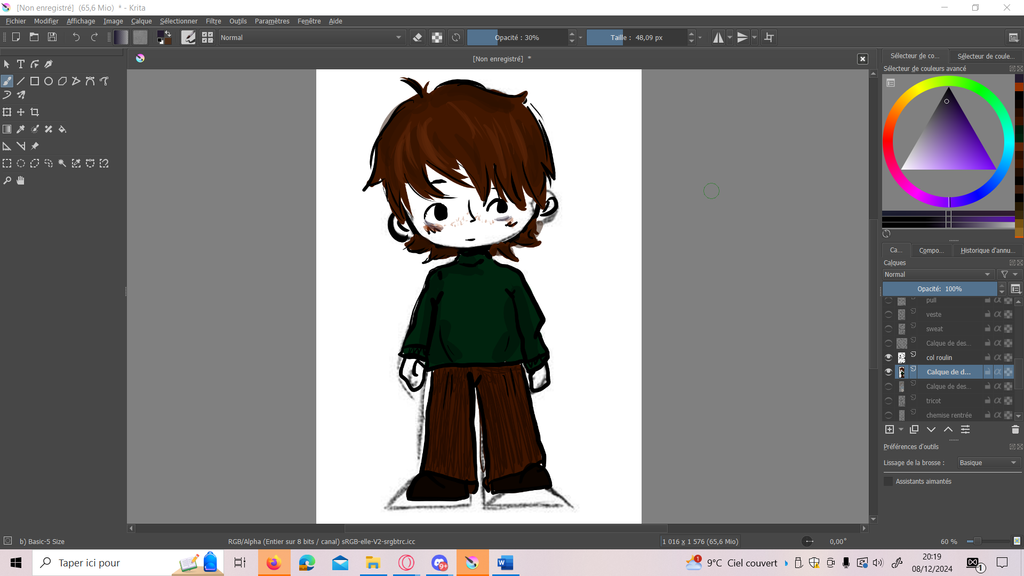Show the tricot layer
The image size is (1024, 576).
point(888,400)
